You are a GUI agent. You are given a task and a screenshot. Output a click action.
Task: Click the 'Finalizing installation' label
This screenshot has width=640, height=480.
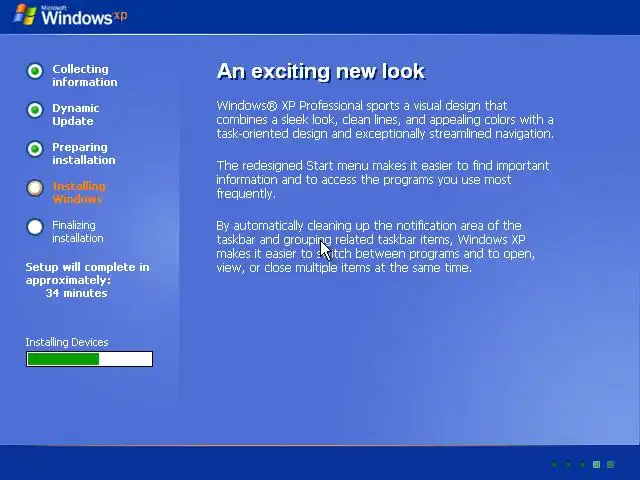coord(78,231)
